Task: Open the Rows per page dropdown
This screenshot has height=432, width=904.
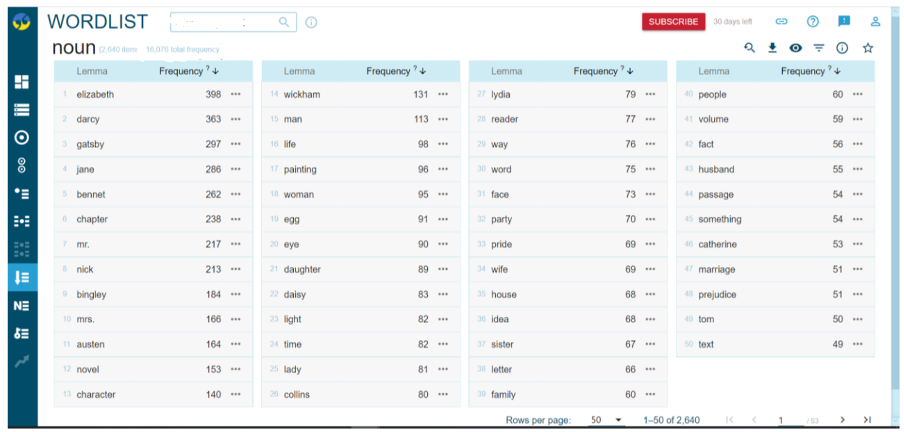Action: coord(606,420)
